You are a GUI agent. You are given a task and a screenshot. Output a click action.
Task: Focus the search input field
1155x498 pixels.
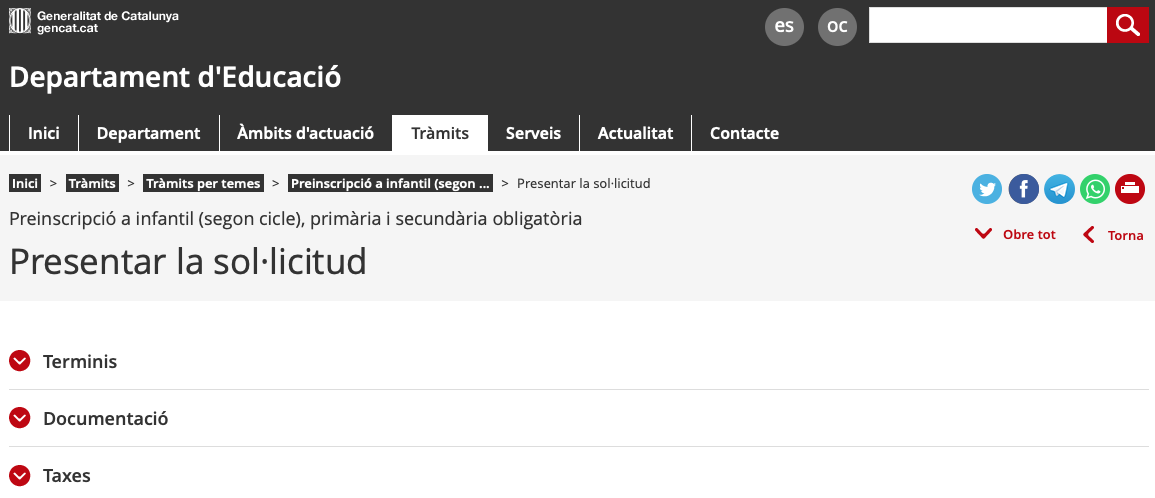pos(987,25)
